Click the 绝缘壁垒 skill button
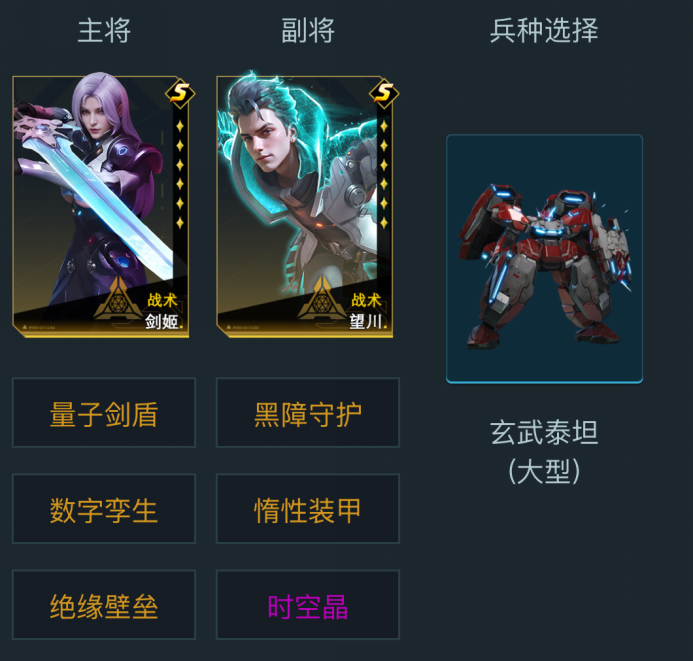 [104, 604]
